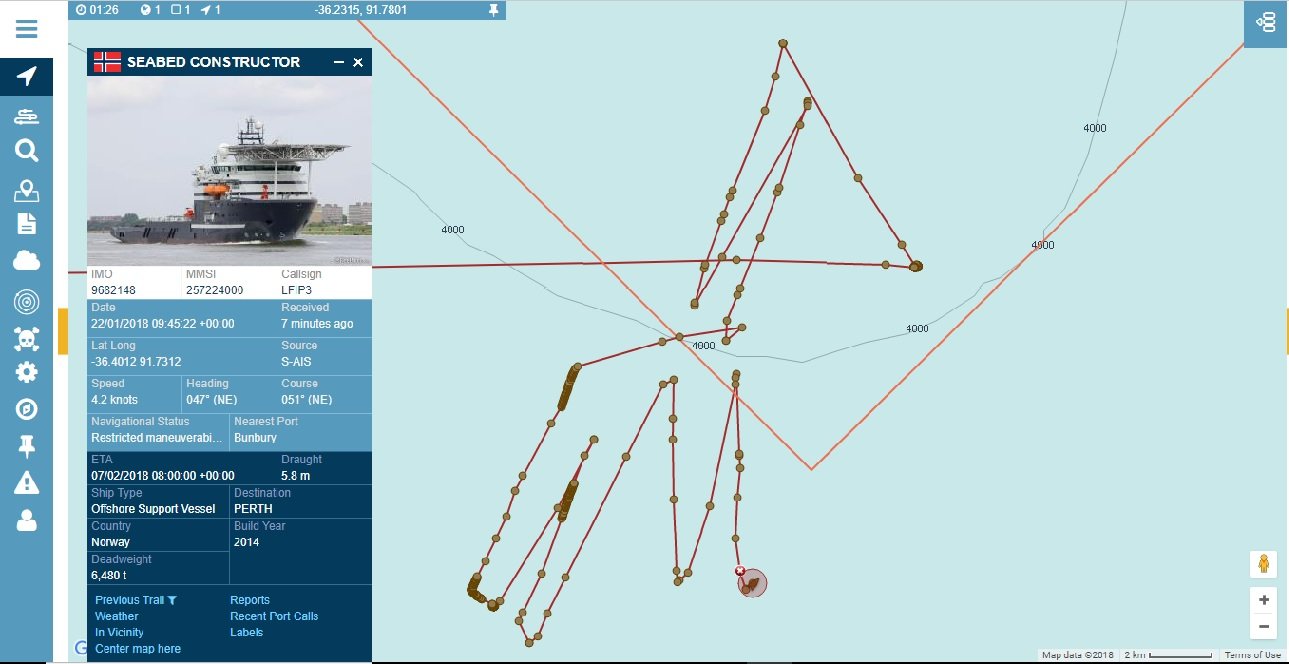Click the received value 7 minutes ago

317,324
